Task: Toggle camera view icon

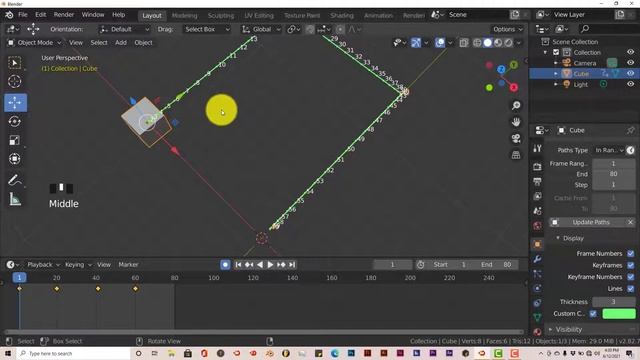Action: tap(516, 138)
